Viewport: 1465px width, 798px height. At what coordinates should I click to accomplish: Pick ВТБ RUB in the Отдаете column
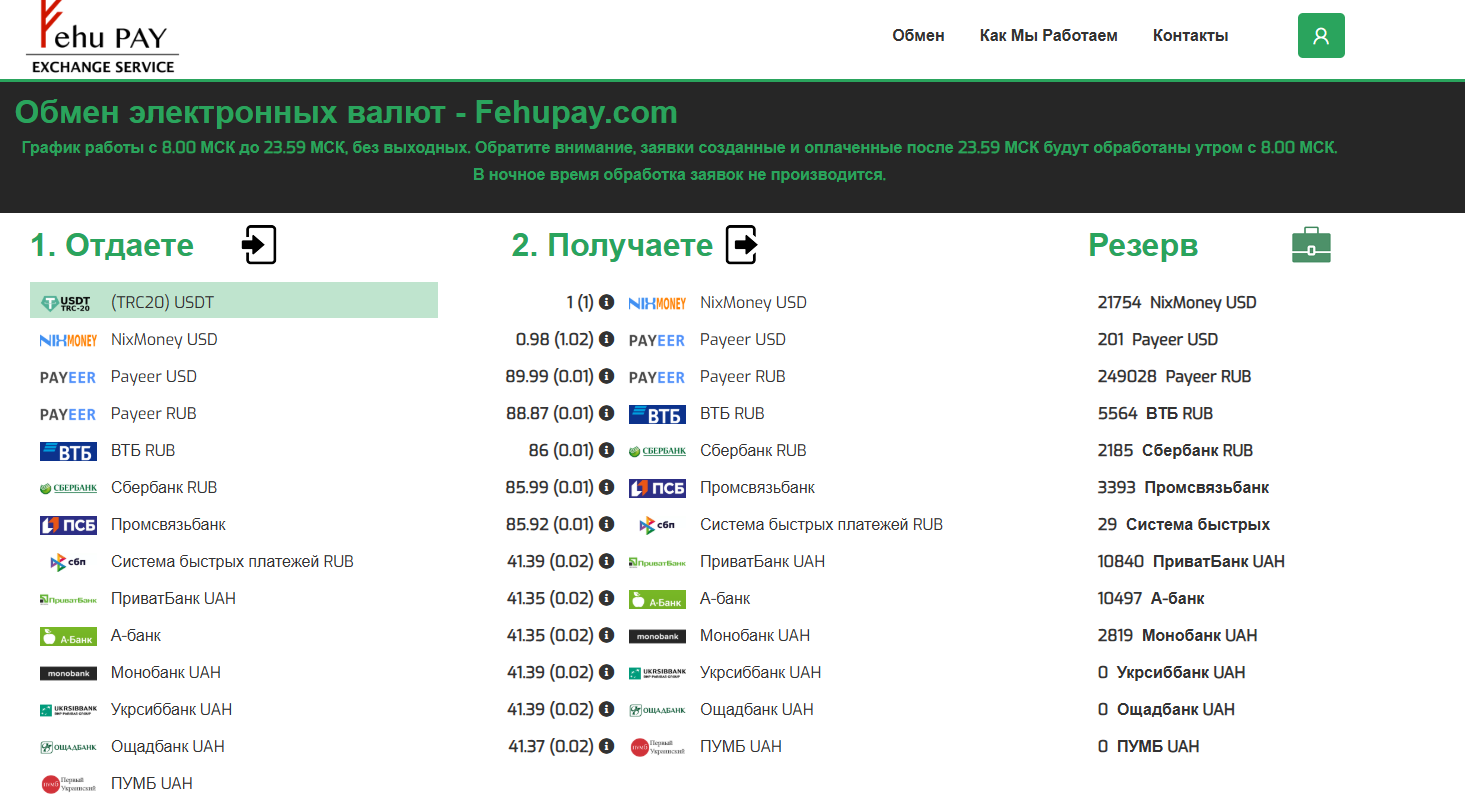point(234,450)
